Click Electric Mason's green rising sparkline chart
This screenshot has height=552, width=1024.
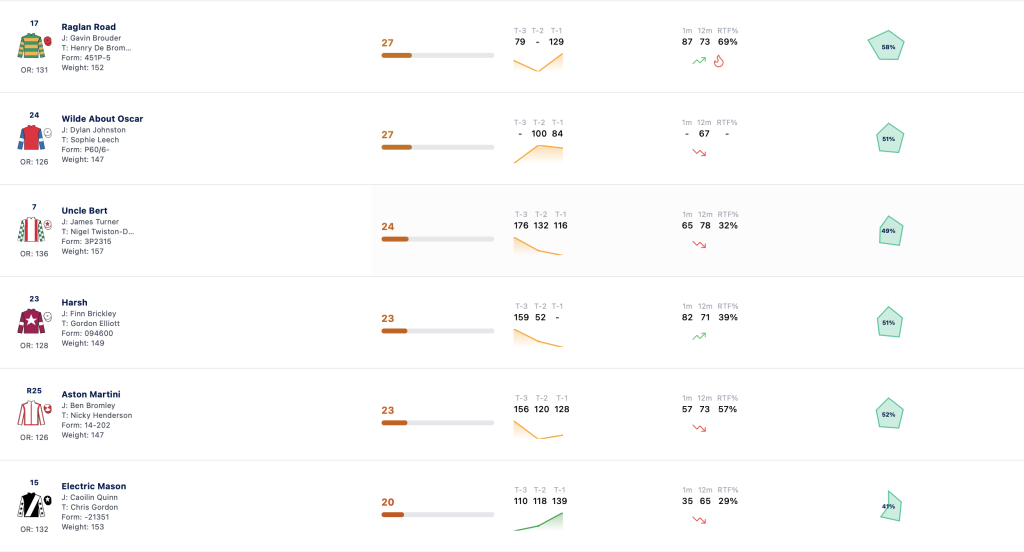pos(538,521)
